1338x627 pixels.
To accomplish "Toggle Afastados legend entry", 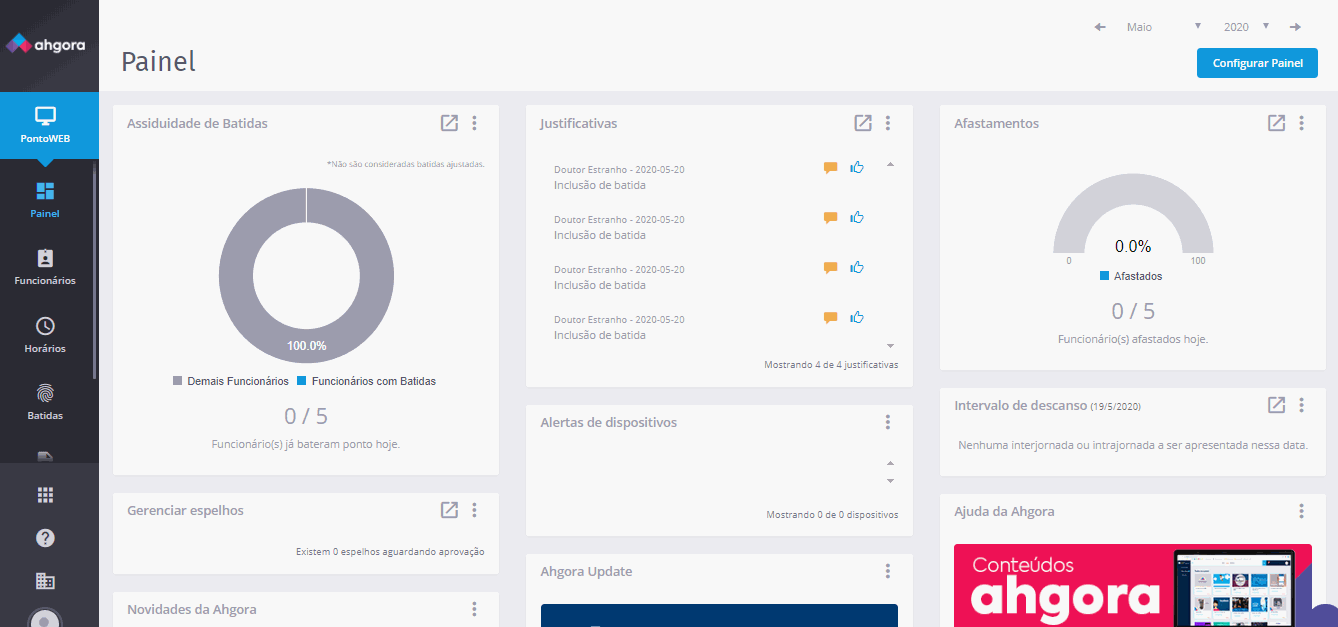I will click(x=1131, y=276).
